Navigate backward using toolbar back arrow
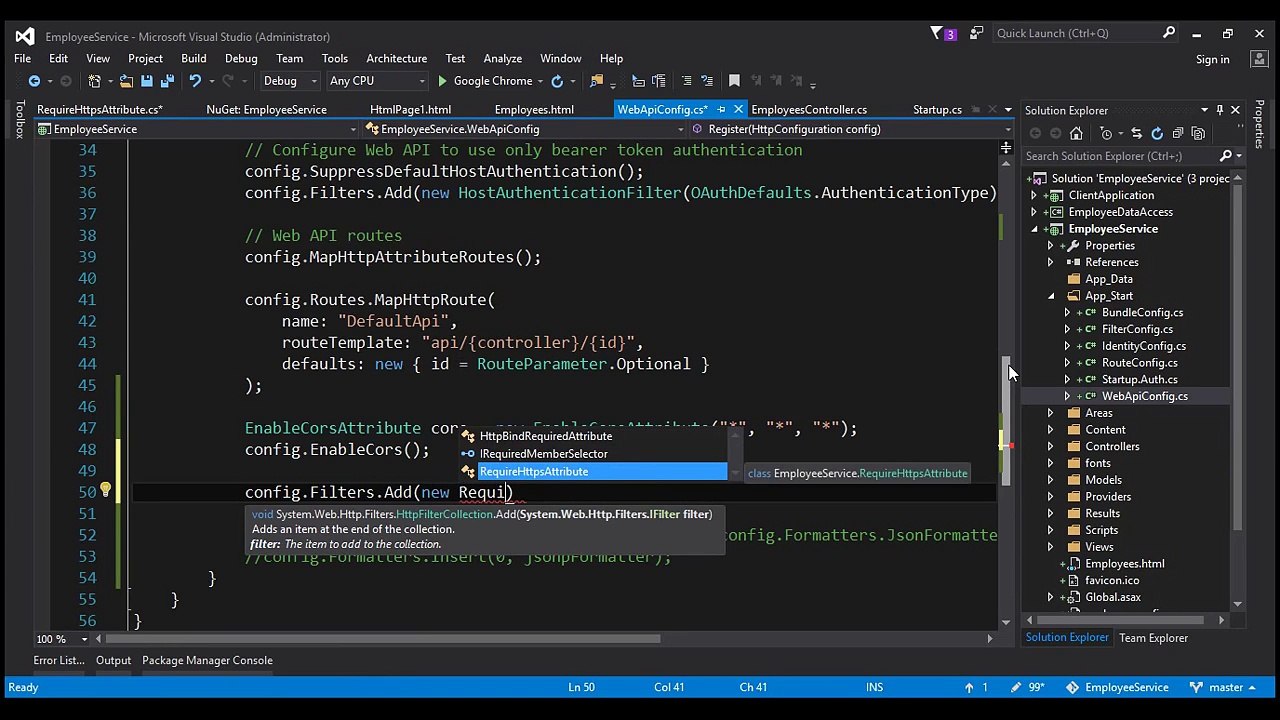1280x720 pixels. tap(34, 81)
